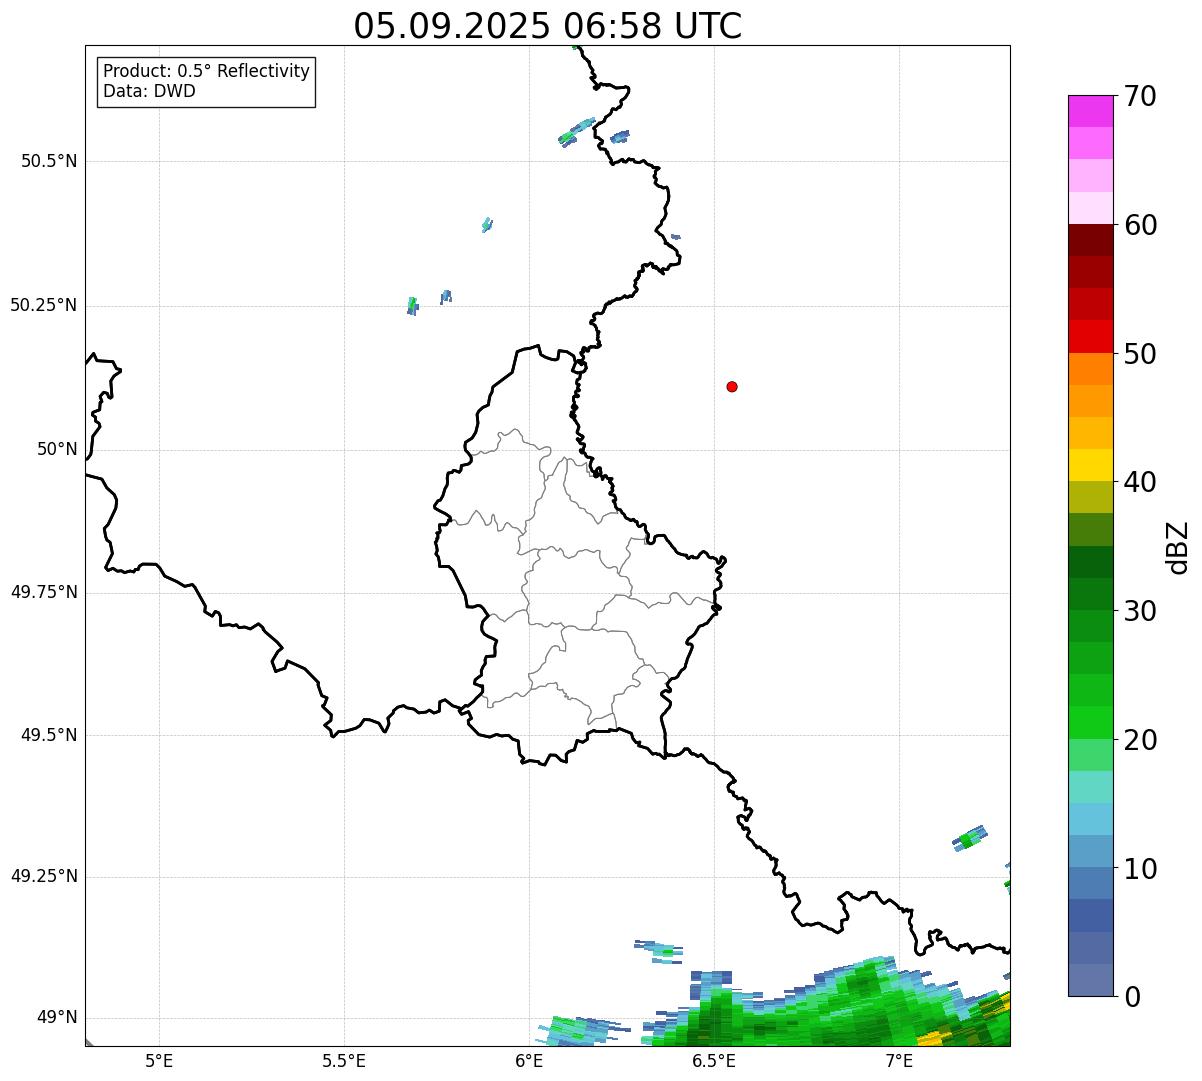This screenshot has width=1202, height=1081.
Task: Click the 5°E longitude label
Action: pos(159,1061)
